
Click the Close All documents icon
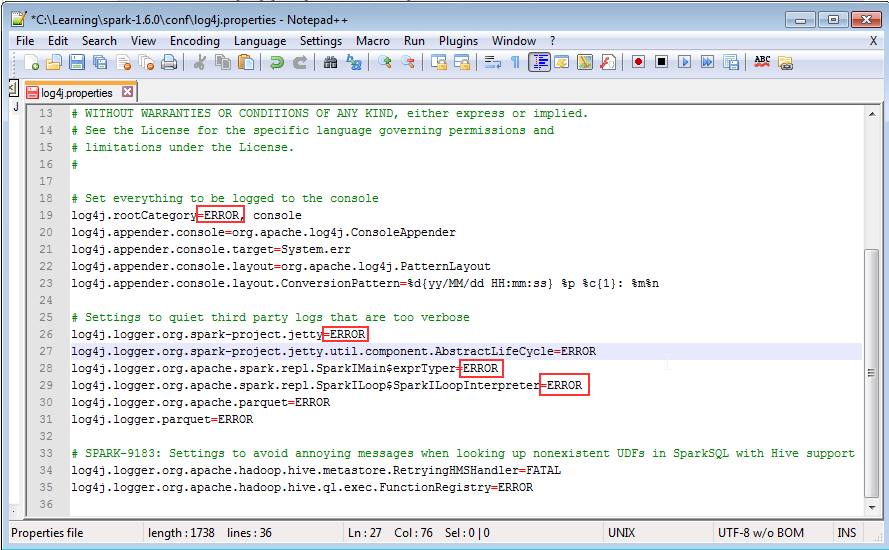tap(146, 62)
